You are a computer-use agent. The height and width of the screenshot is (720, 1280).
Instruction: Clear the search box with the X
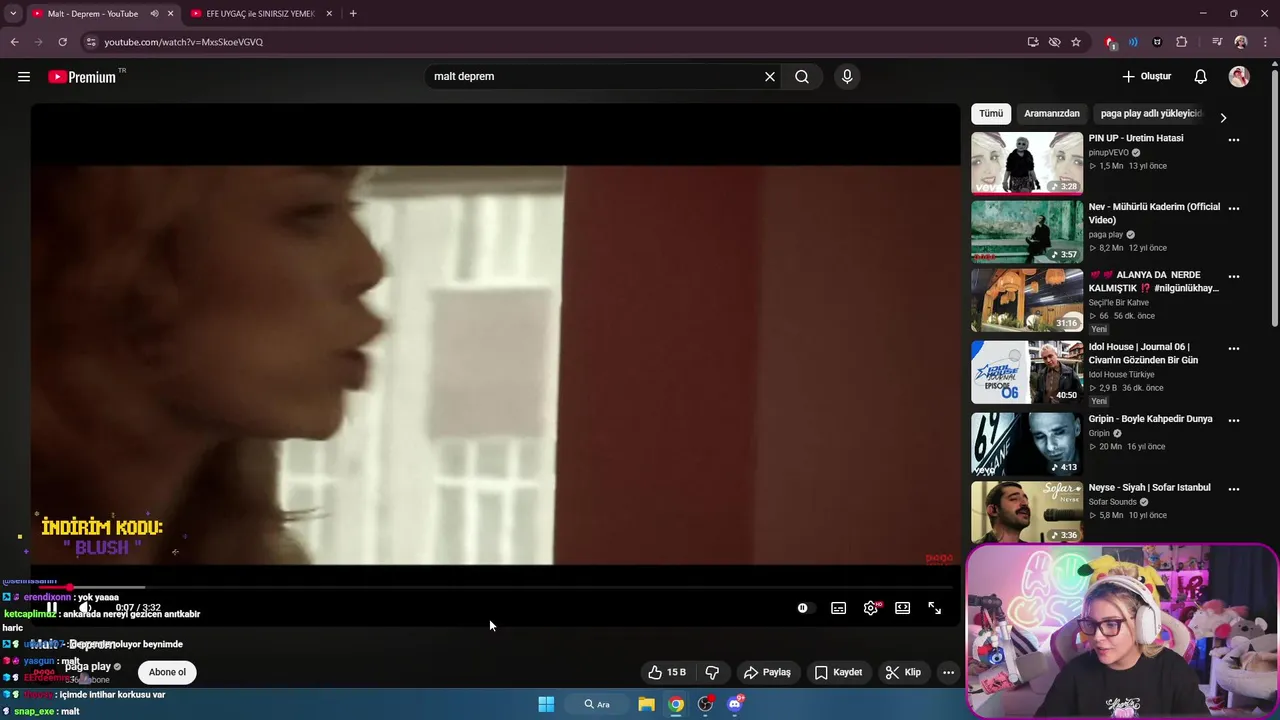coord(770,77)
